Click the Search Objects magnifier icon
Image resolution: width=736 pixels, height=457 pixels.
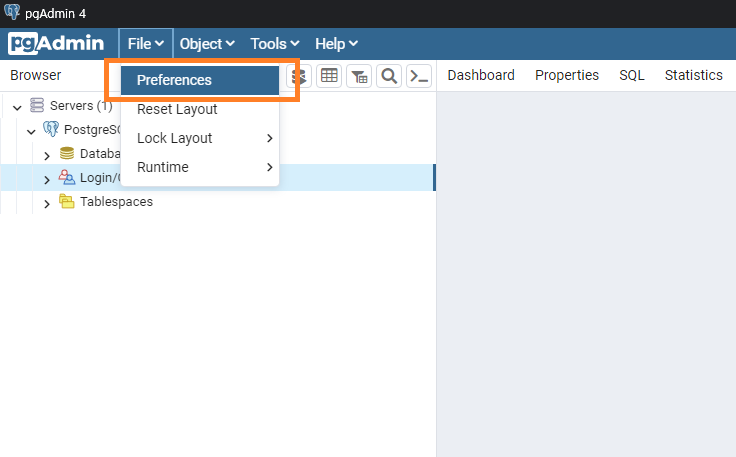click(x=389, y=76)
